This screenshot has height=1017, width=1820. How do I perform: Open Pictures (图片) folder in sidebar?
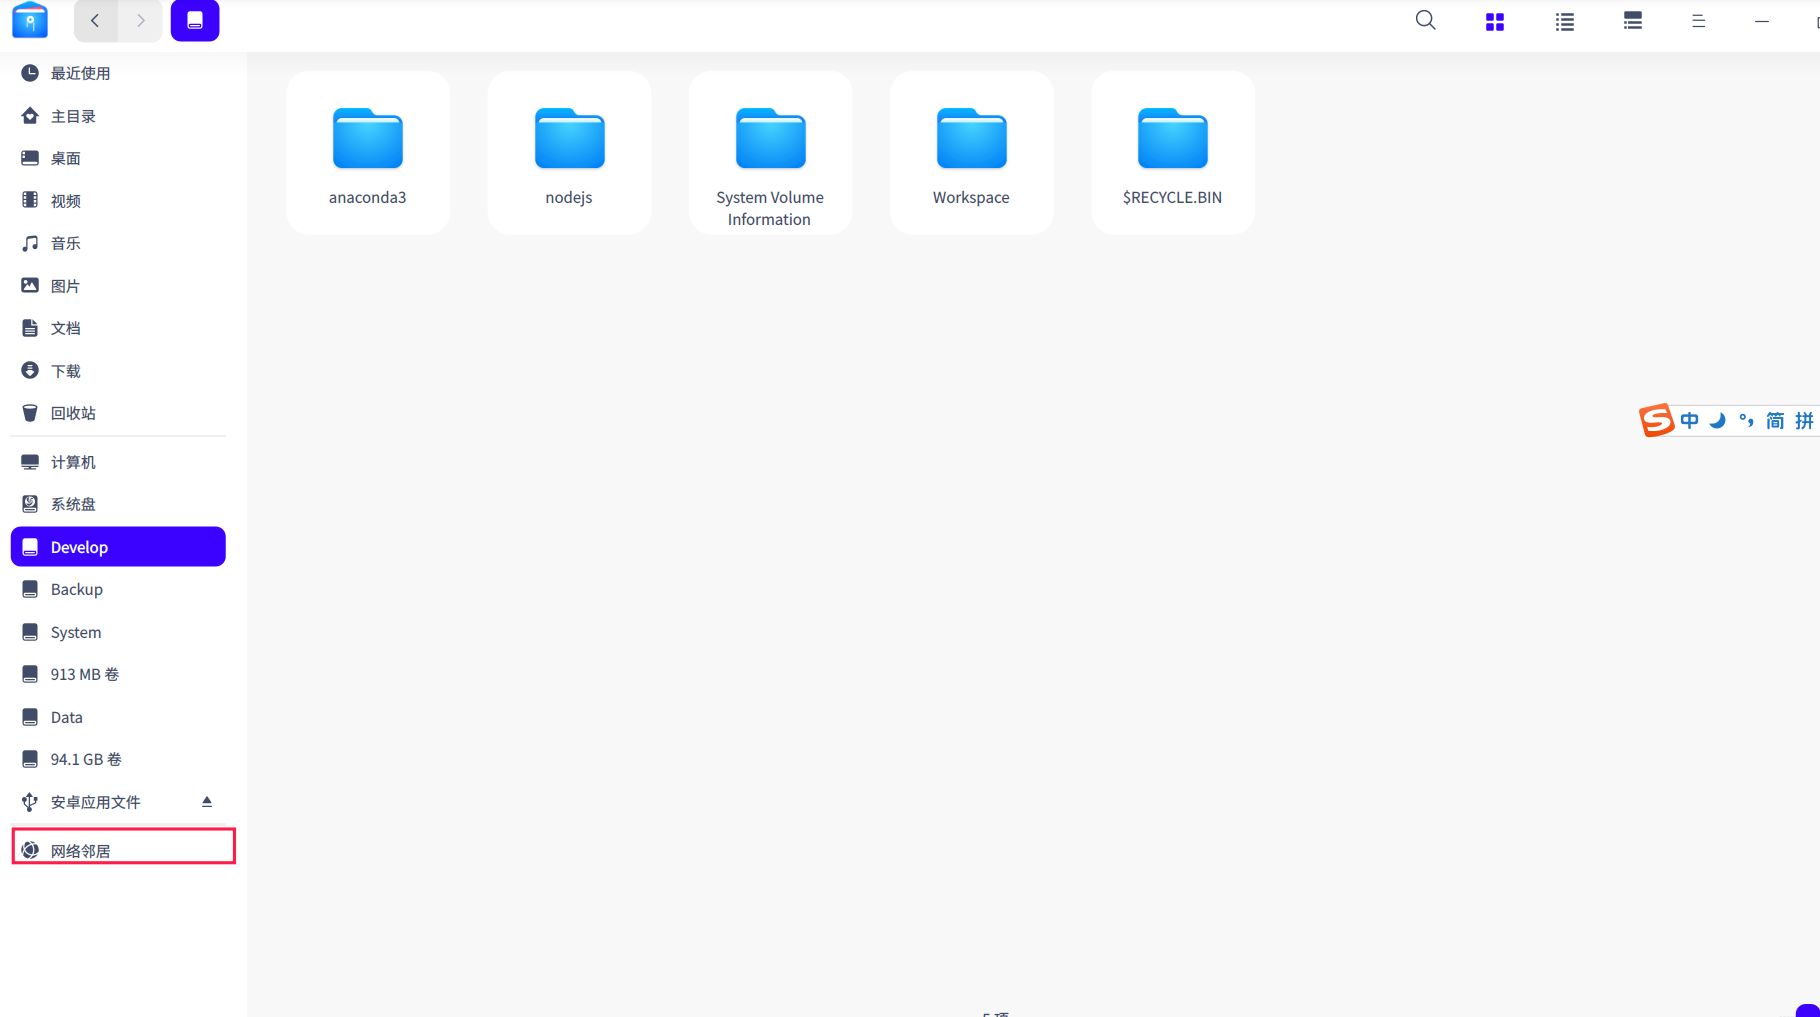coord(118,286)
